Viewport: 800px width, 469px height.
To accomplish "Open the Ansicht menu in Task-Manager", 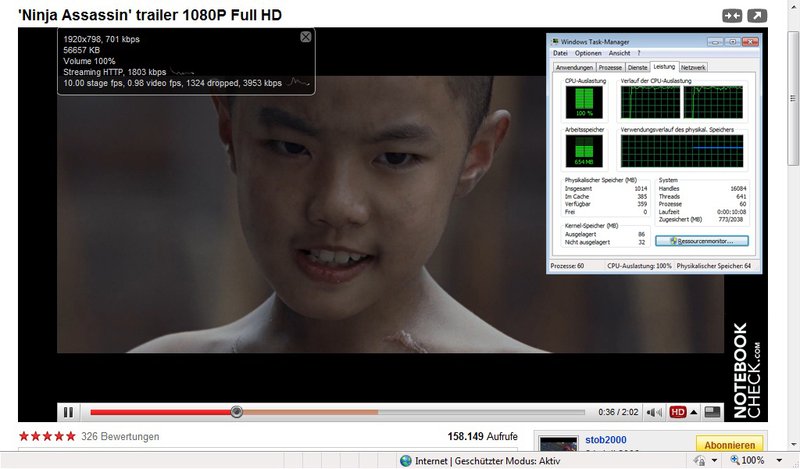I will click(x=619, y=53).
